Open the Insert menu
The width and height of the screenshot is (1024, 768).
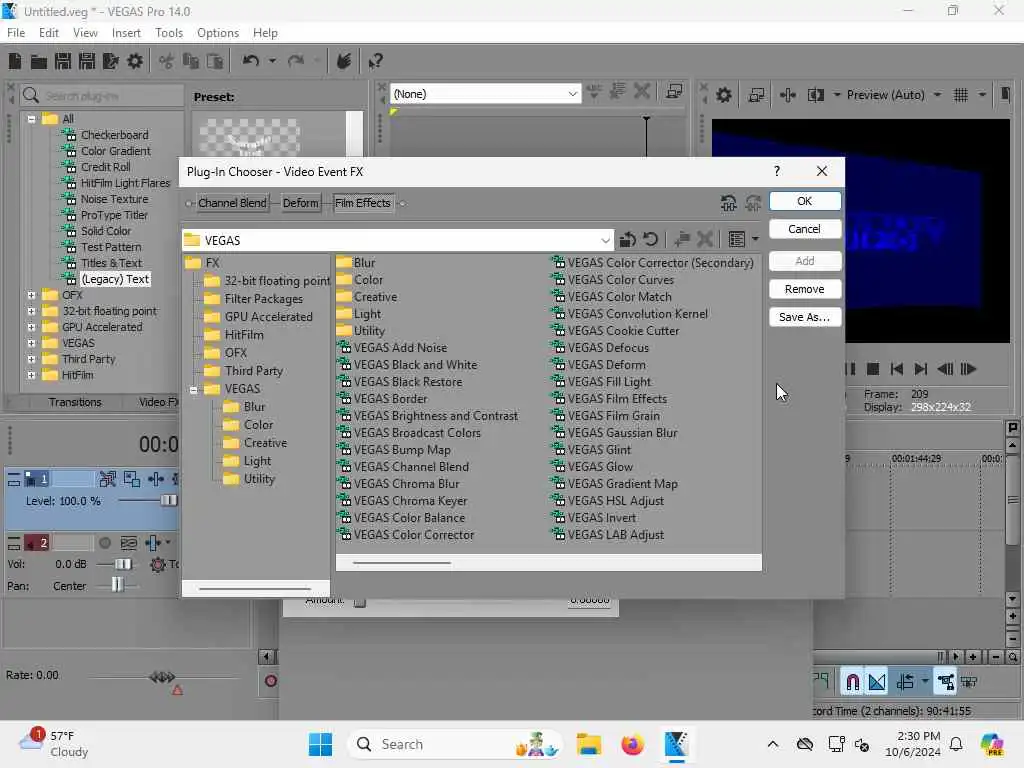[x=126, y=33]
